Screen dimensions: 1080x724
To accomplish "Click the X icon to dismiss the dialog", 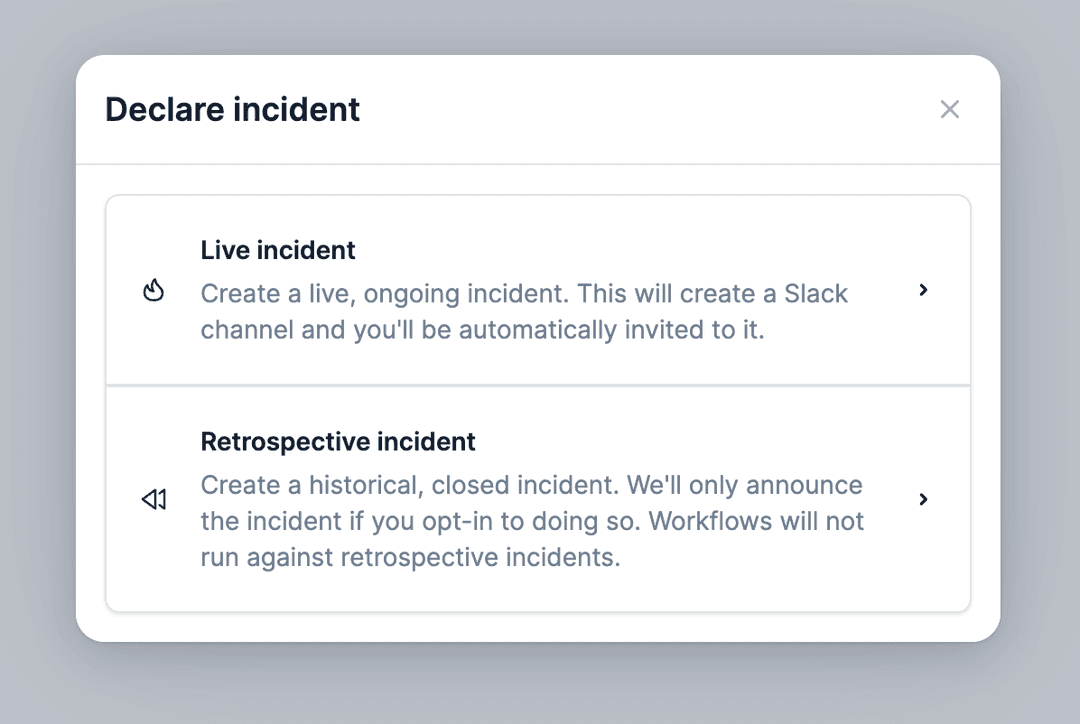I will pos(949,109).
